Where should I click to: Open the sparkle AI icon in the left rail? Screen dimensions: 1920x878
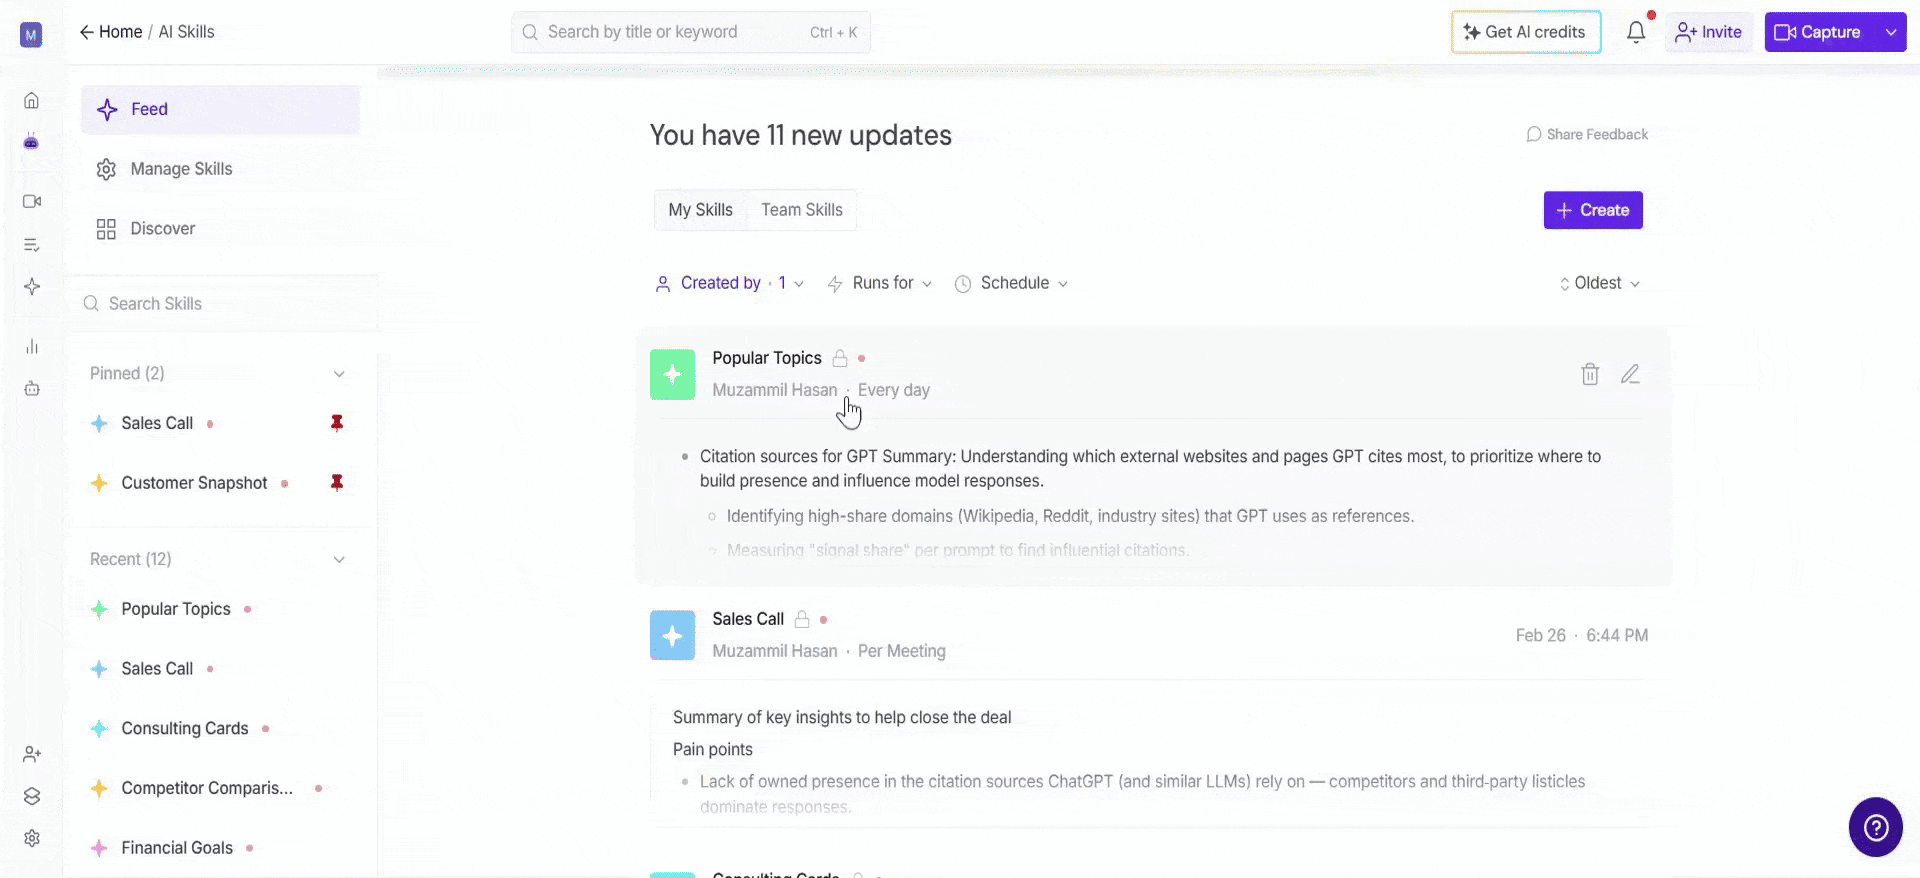coord(32,287)
